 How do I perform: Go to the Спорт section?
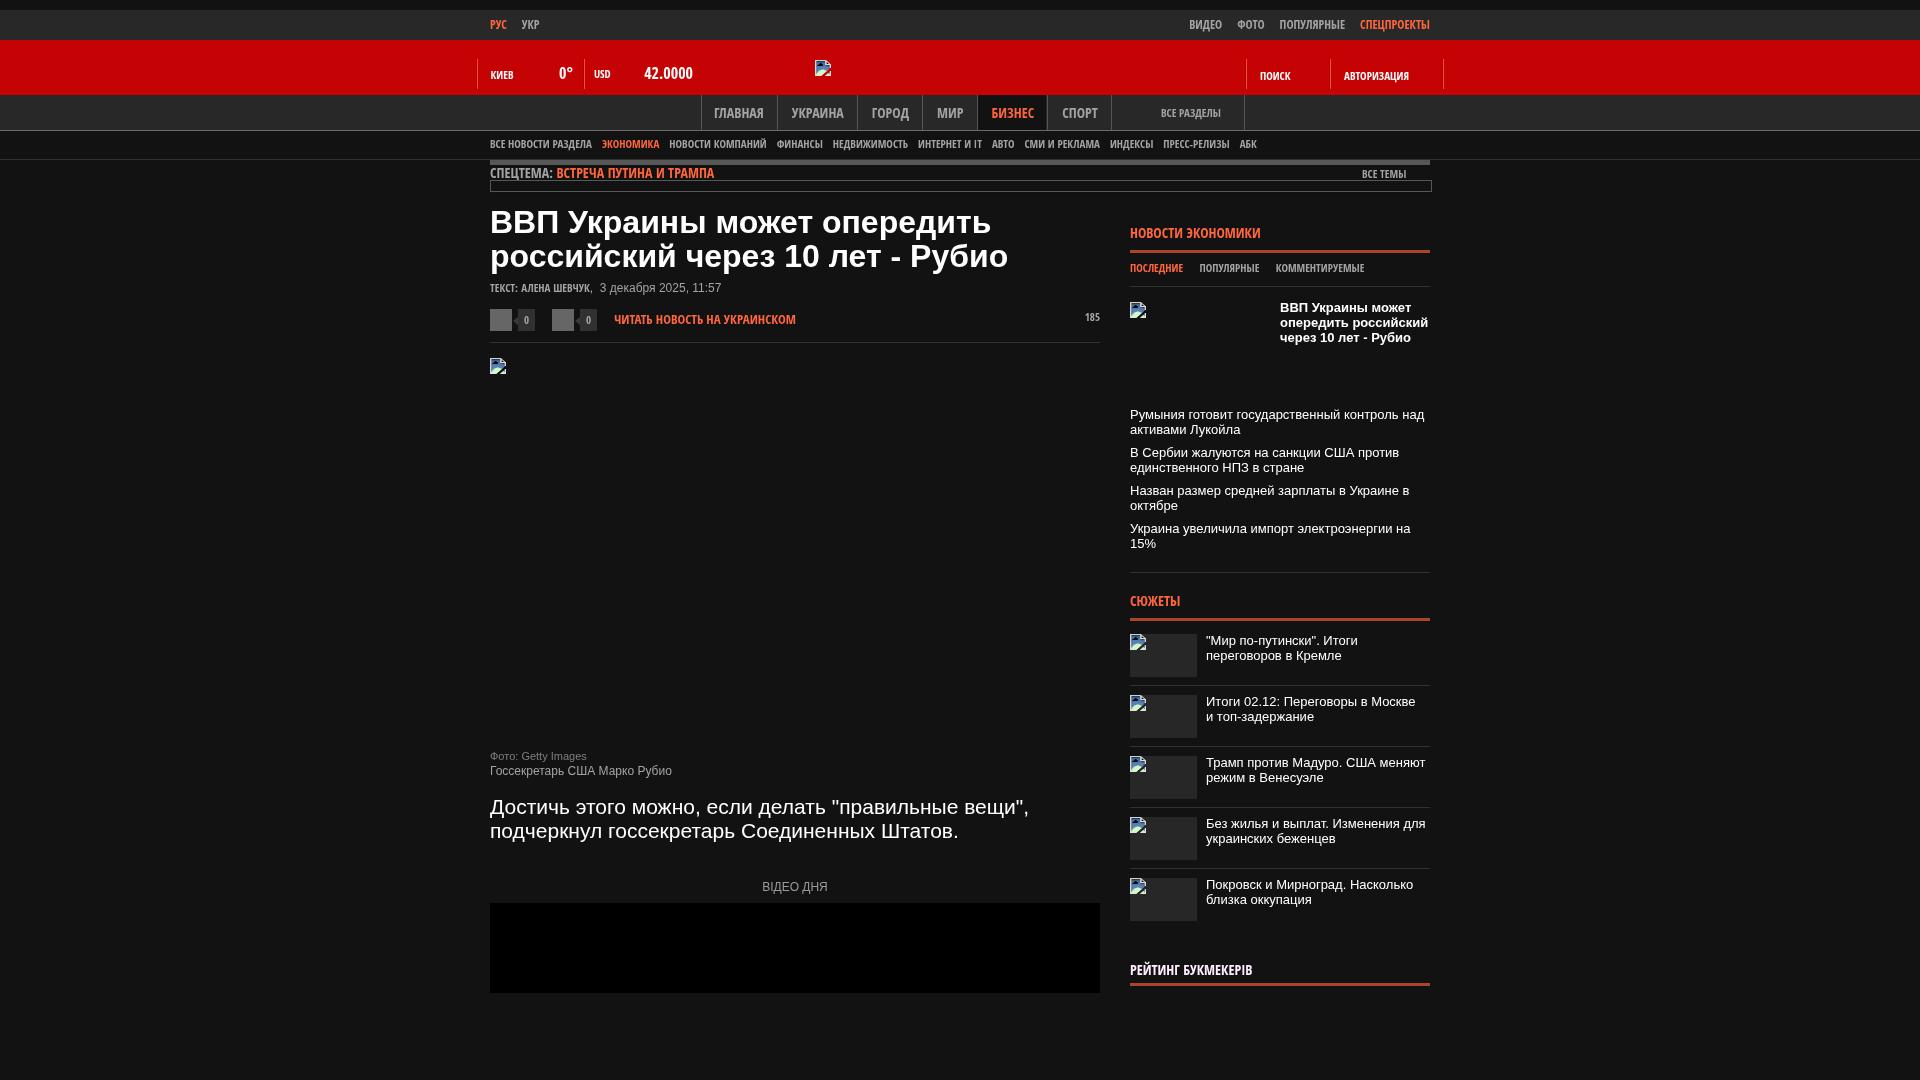pos(1079,113)
